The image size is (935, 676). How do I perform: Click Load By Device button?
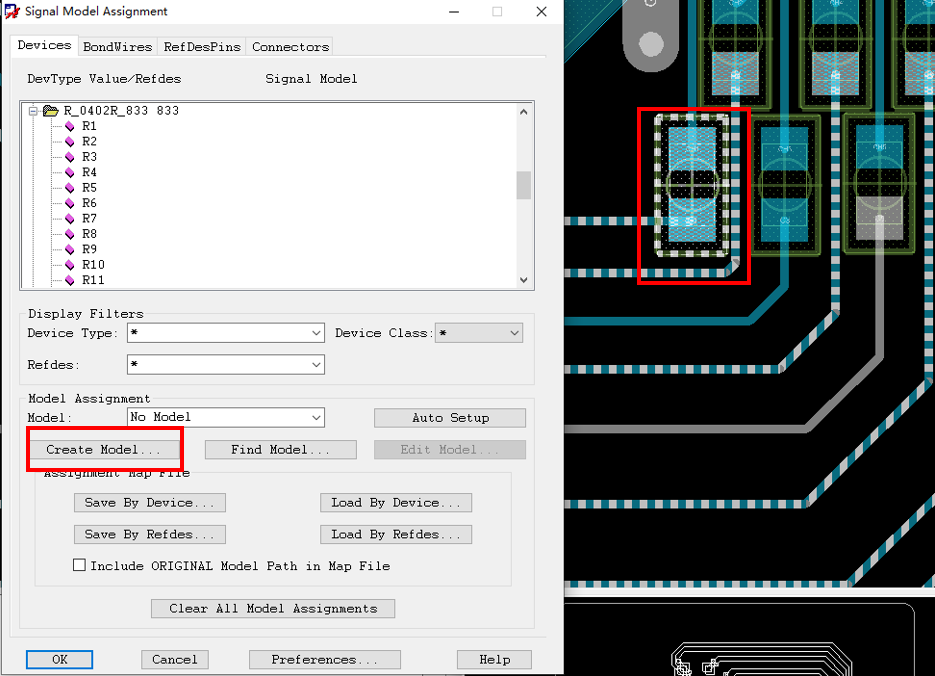pos(396,503)
